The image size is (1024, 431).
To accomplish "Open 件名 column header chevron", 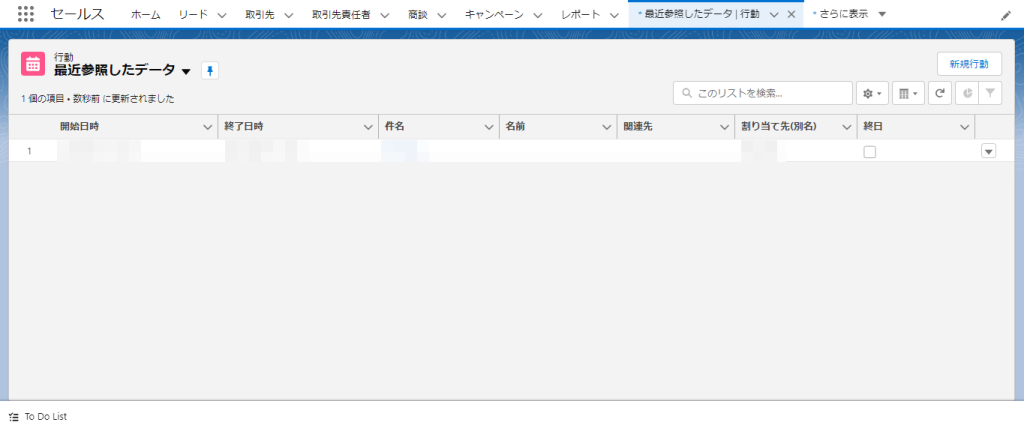I will (x=489, y=127).
